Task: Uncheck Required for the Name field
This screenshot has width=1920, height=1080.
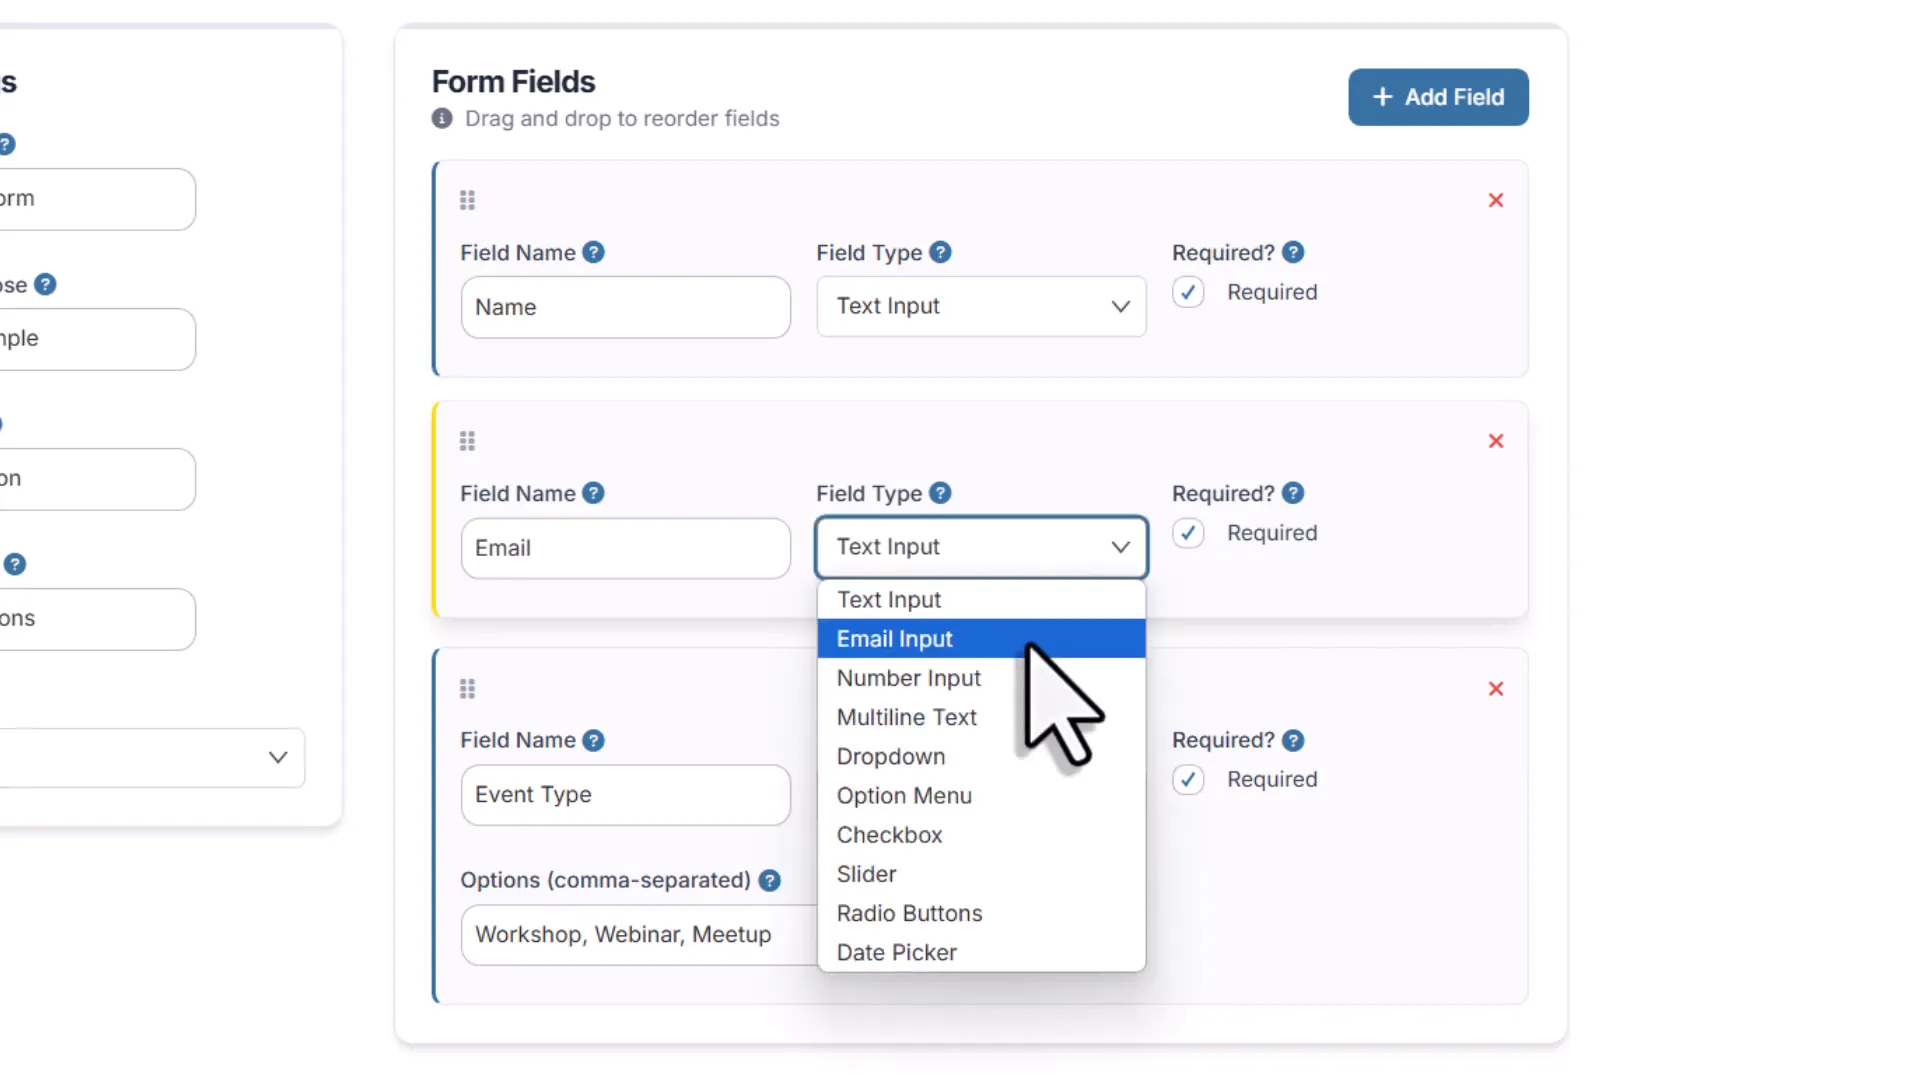Action: coord(1187,291)
